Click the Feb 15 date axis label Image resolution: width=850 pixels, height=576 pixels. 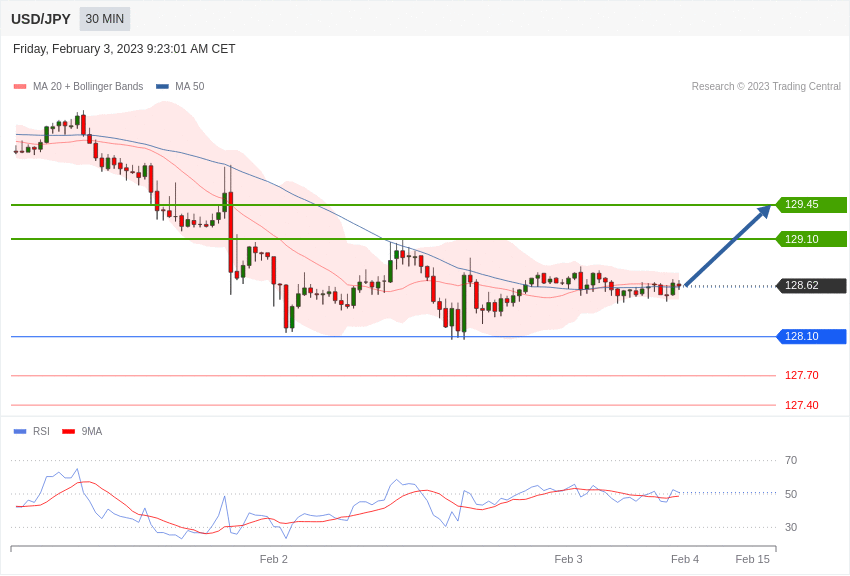coord(752,559)
